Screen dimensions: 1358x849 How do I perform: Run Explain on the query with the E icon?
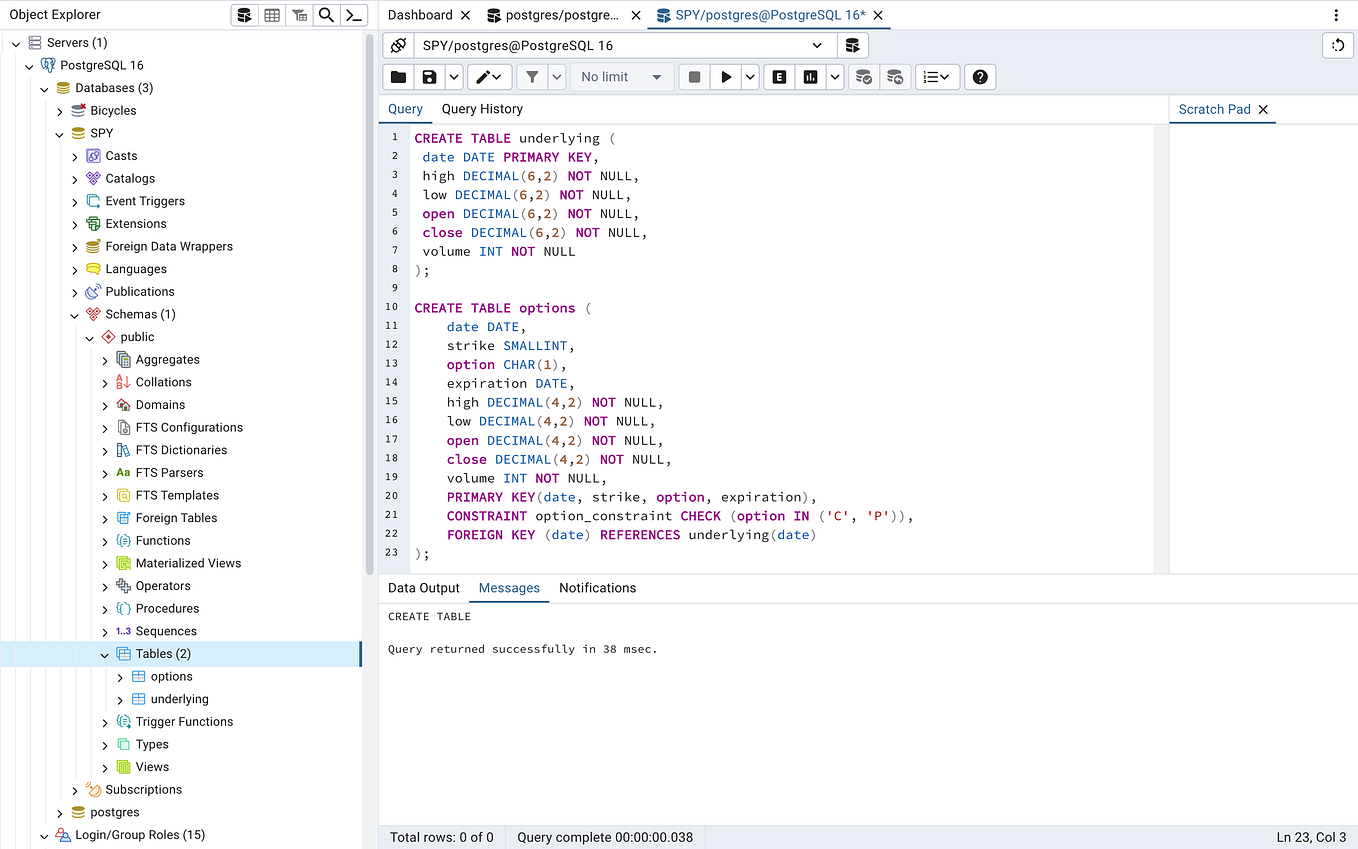click(778, 76)
